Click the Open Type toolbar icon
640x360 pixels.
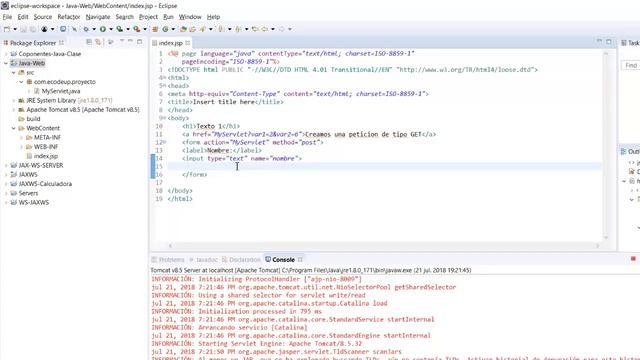tap(183, 29)
